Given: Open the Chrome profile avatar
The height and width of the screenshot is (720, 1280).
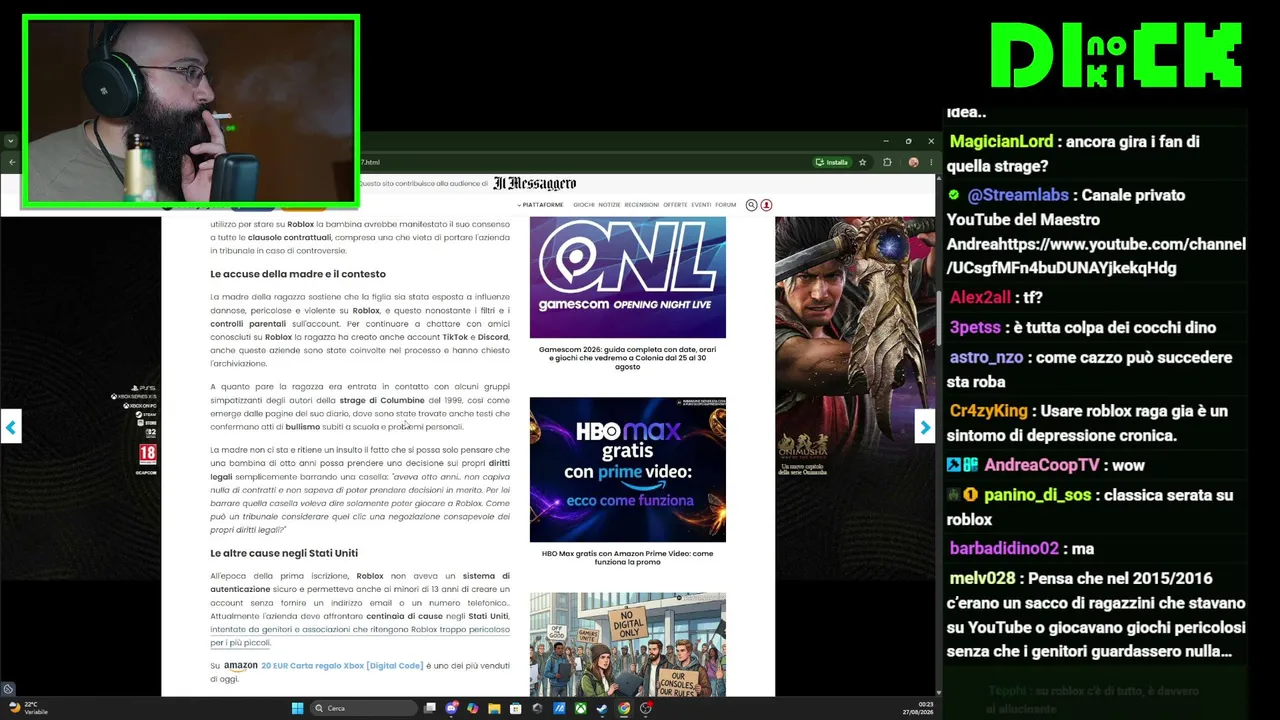Looking at the screenshot, I should pos(913,162).
